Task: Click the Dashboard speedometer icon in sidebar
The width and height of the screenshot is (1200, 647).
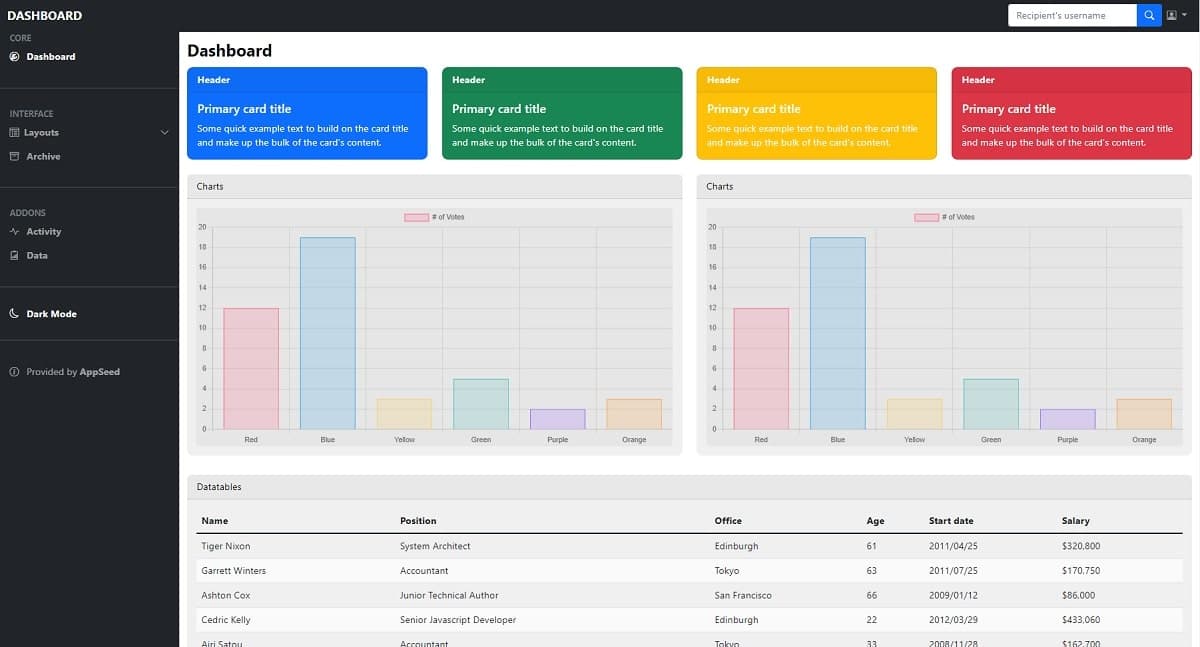Action: (14, 57)
